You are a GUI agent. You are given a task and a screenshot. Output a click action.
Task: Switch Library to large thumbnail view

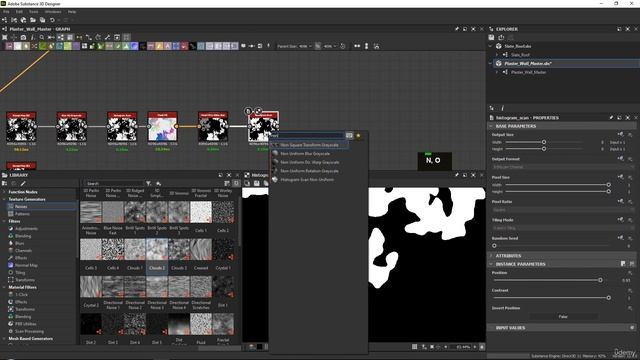pyautogui.click(x=236, y=184)
